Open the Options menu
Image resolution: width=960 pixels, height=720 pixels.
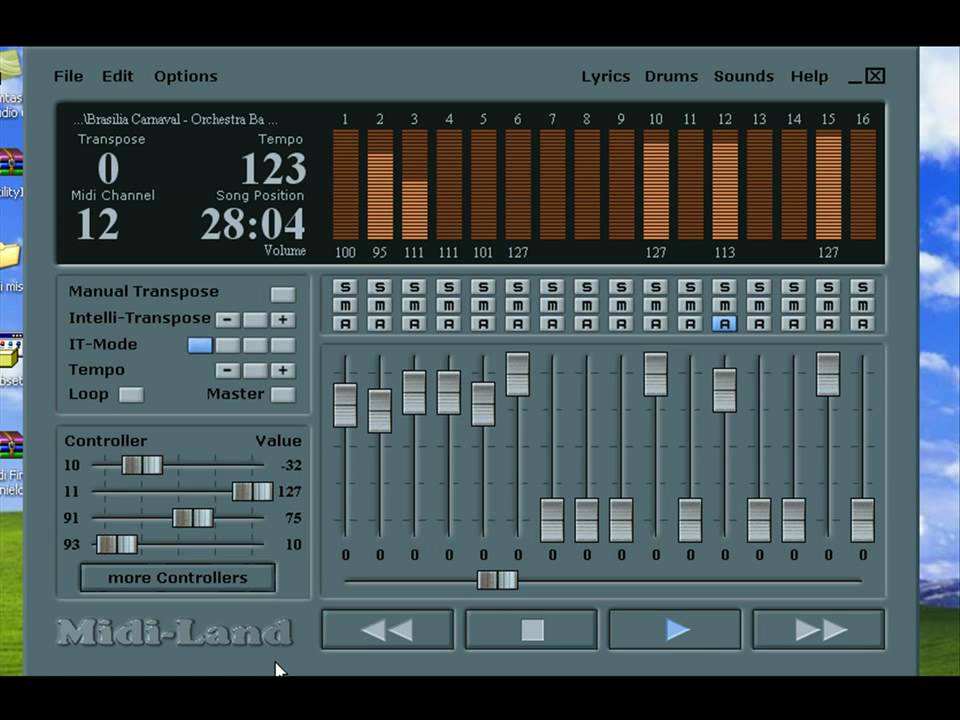click(x=186, y=77)
